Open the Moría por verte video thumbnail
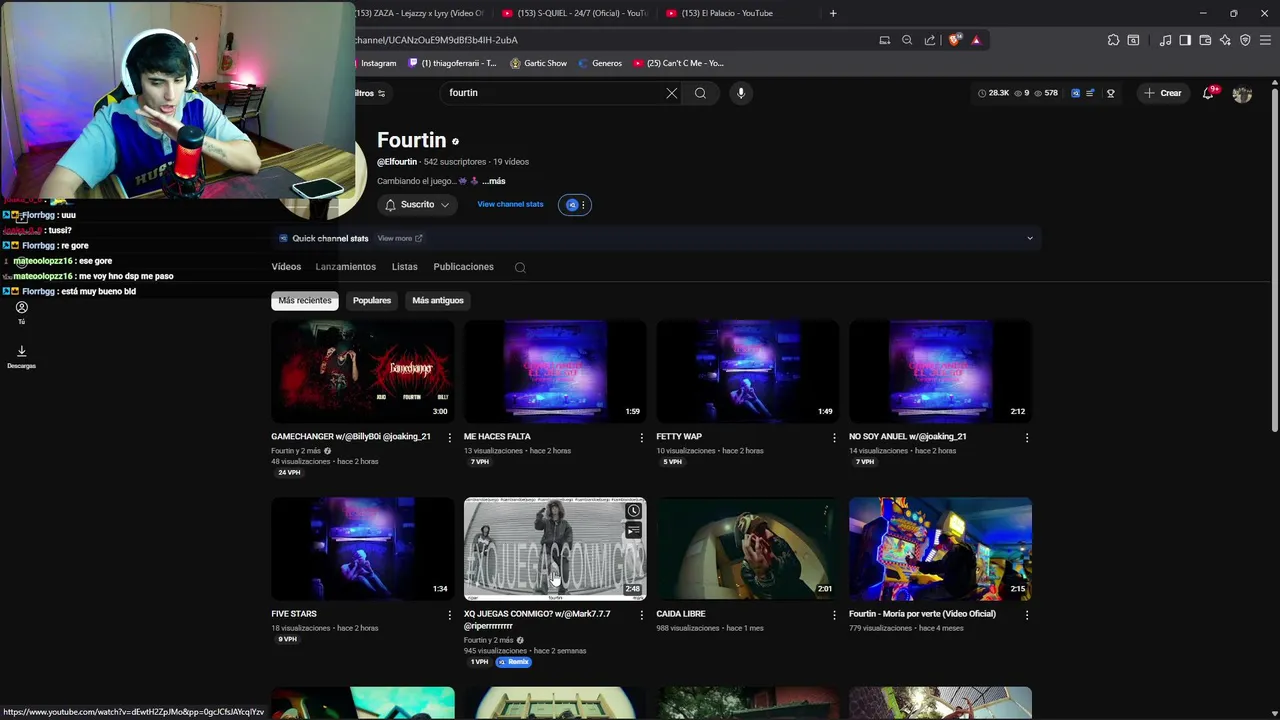This screenshot has width=1280, height=720. point(940,549)
